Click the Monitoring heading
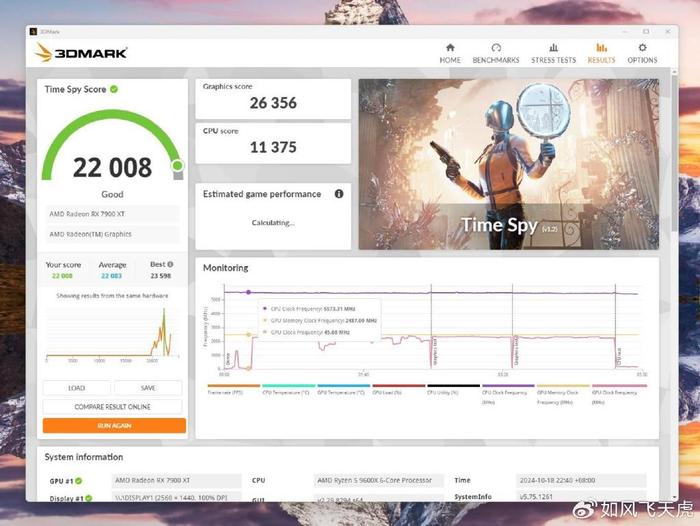The image size is (700, 526). tap(225, 268)
